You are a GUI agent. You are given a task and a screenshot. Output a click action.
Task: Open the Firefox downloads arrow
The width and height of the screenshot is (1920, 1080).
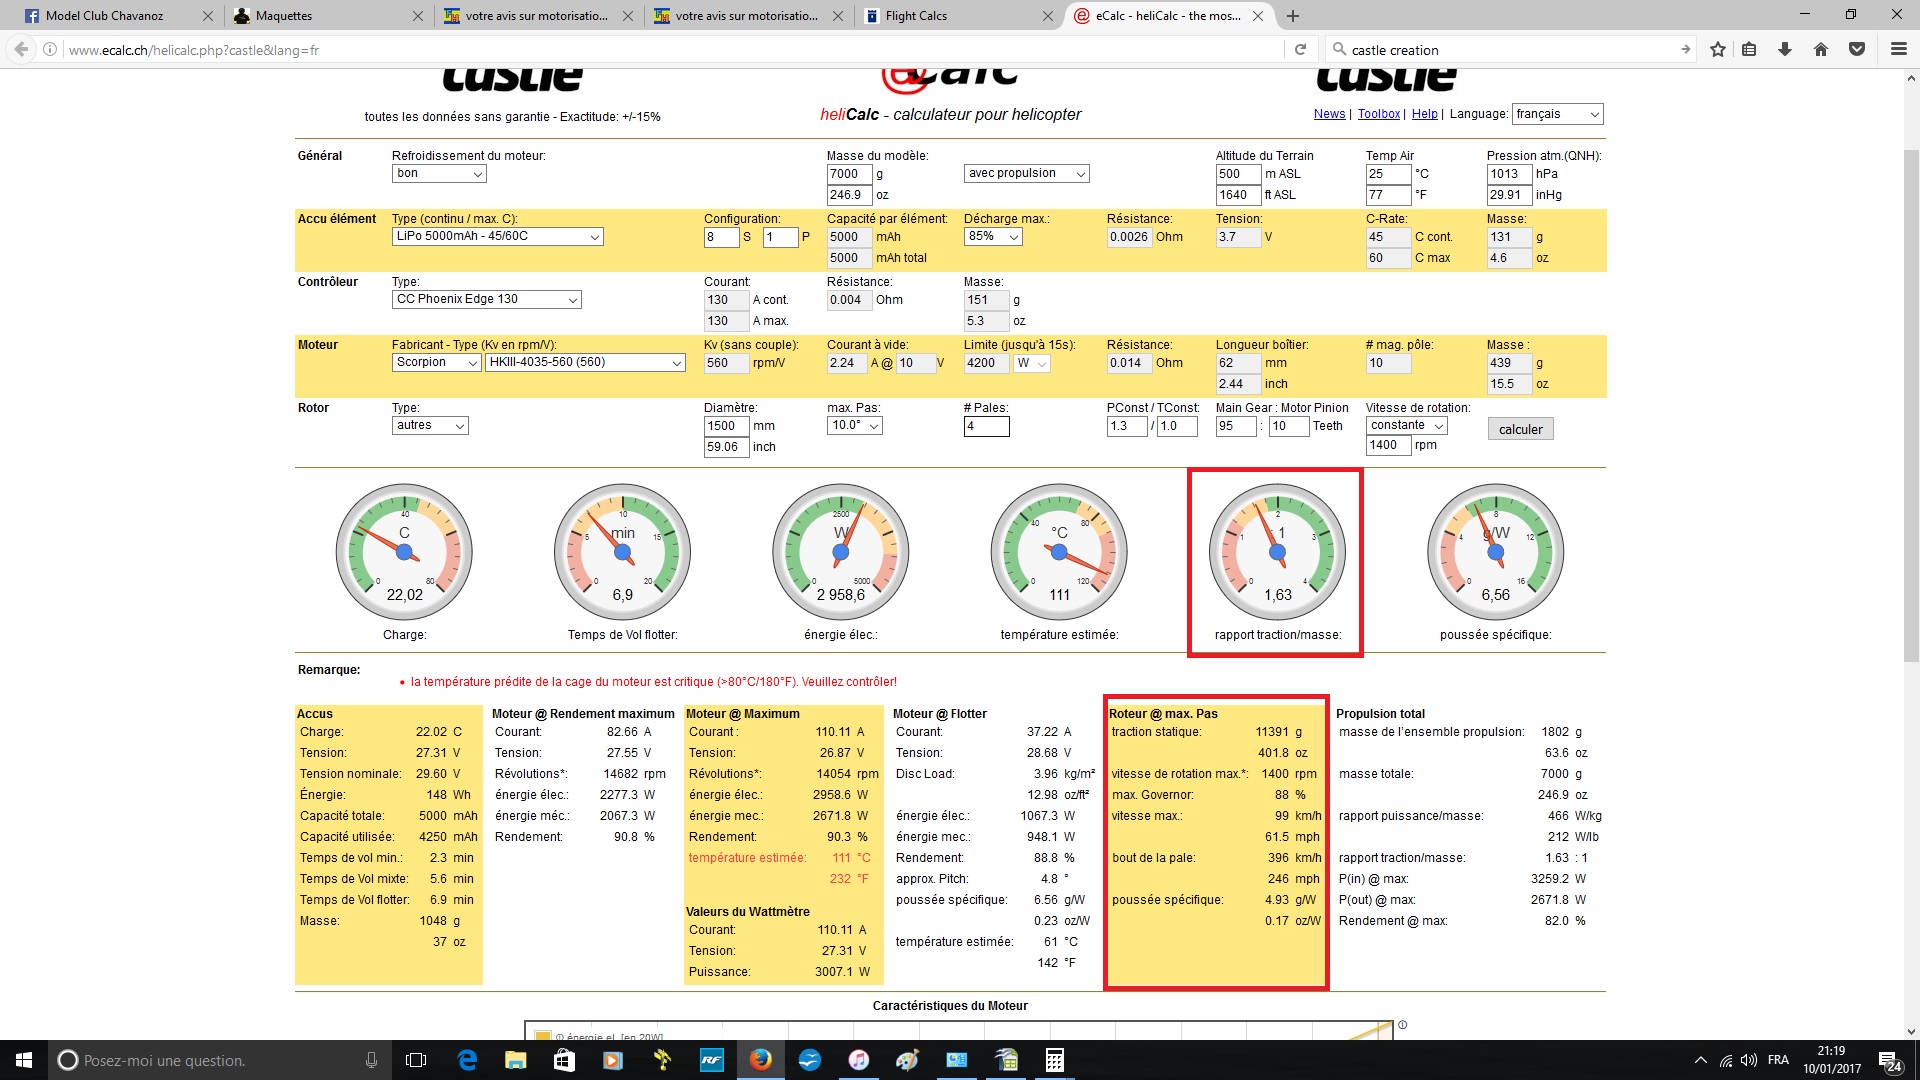(1785, 49)
